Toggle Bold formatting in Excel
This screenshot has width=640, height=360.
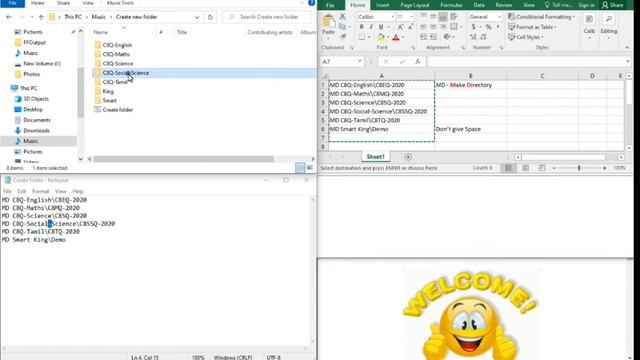coord(362,27)
